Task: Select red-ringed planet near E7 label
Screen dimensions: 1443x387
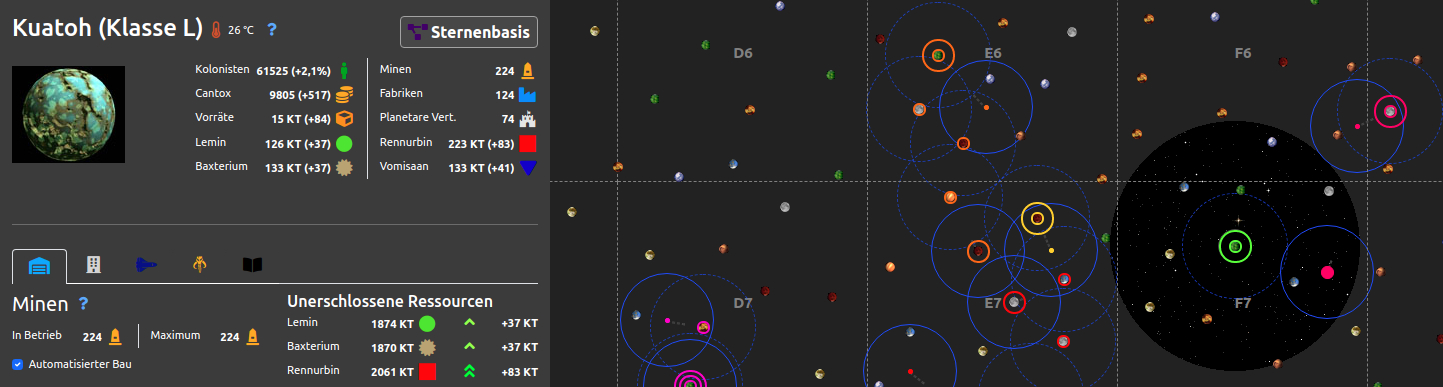Action: (1014, 301)
